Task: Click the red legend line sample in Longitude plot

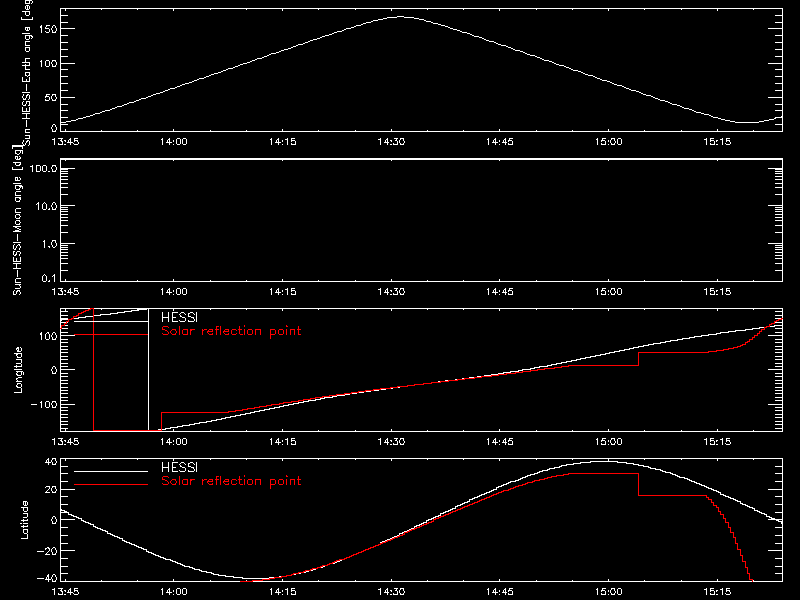Action: click(111, 335)
